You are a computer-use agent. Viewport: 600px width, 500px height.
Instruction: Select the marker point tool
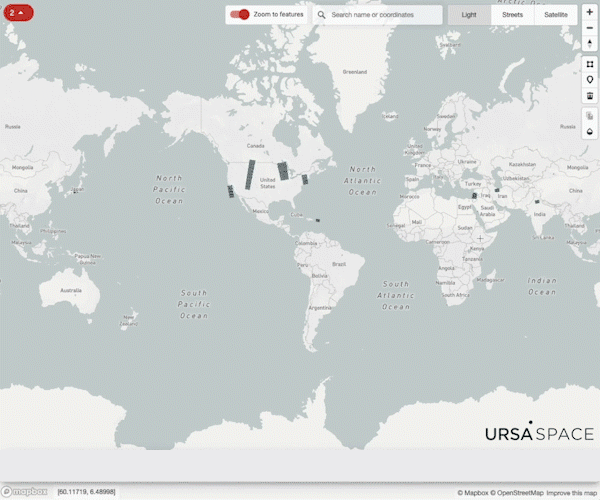pyautogui.click(x=590, y=80)
